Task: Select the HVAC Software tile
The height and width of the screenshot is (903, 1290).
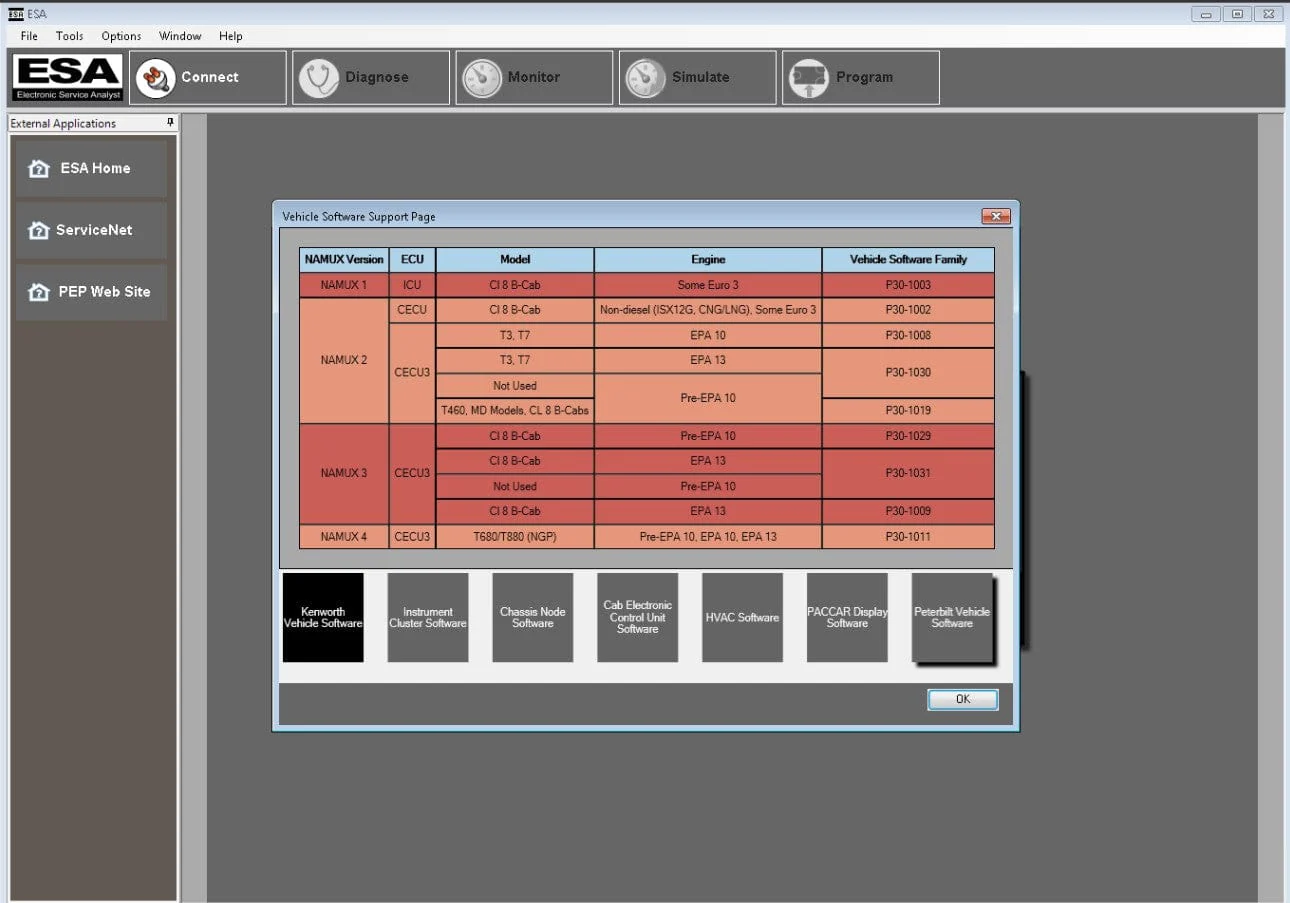Action: [742, 617]
